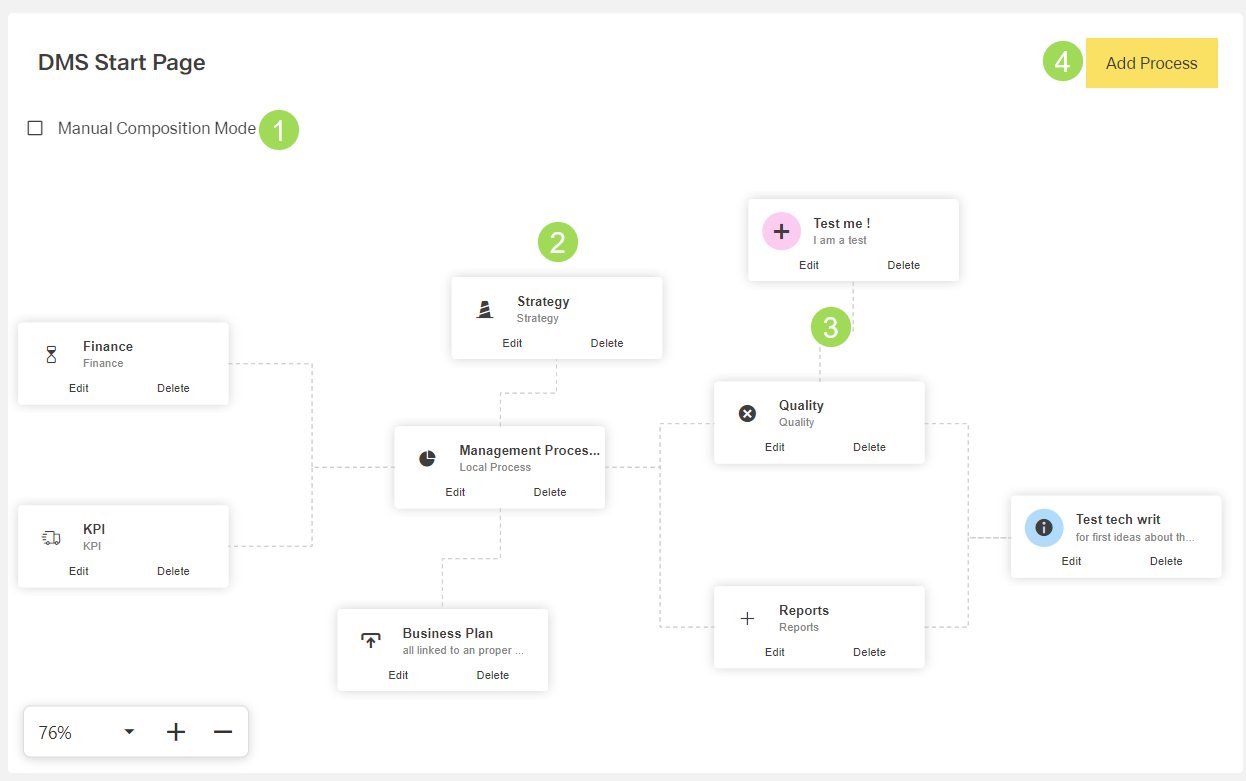The height and width of the screenshot is (781, 1246).
Task: Enable Manual Composition Mode checkbox
Action: click(x=35, y=128)
